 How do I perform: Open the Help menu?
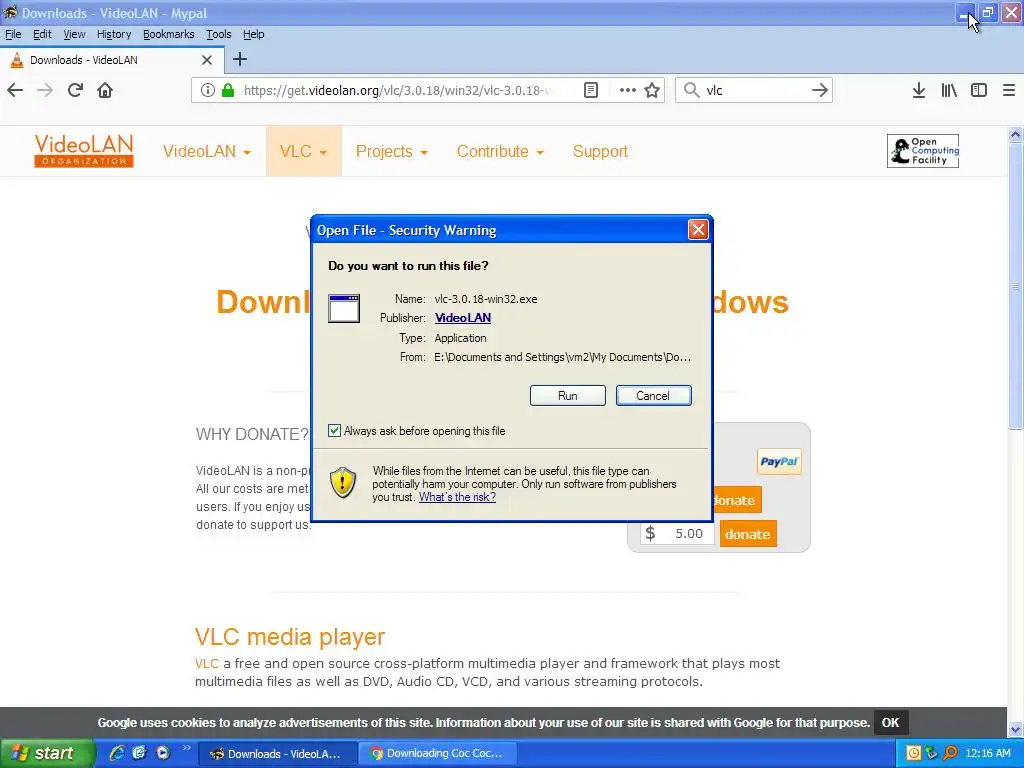[253, 34]
